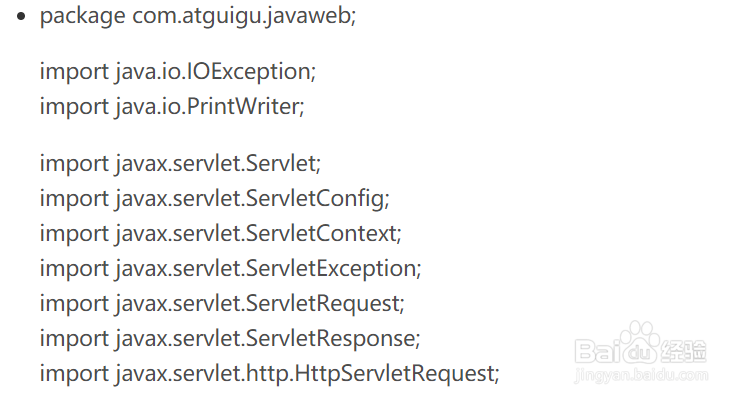Image resolution: width=749 pixels, height=401 pixels.
Task: Click the ServletContext import line
Action: tap(220, 233)
